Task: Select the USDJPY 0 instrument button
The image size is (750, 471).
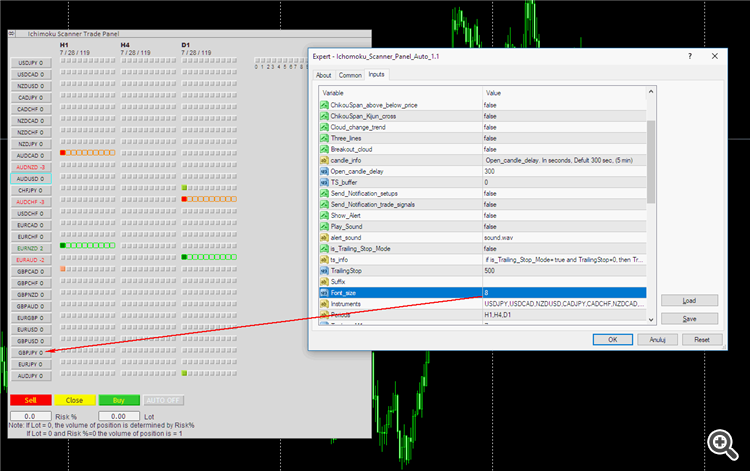Action: click(31, 63)
